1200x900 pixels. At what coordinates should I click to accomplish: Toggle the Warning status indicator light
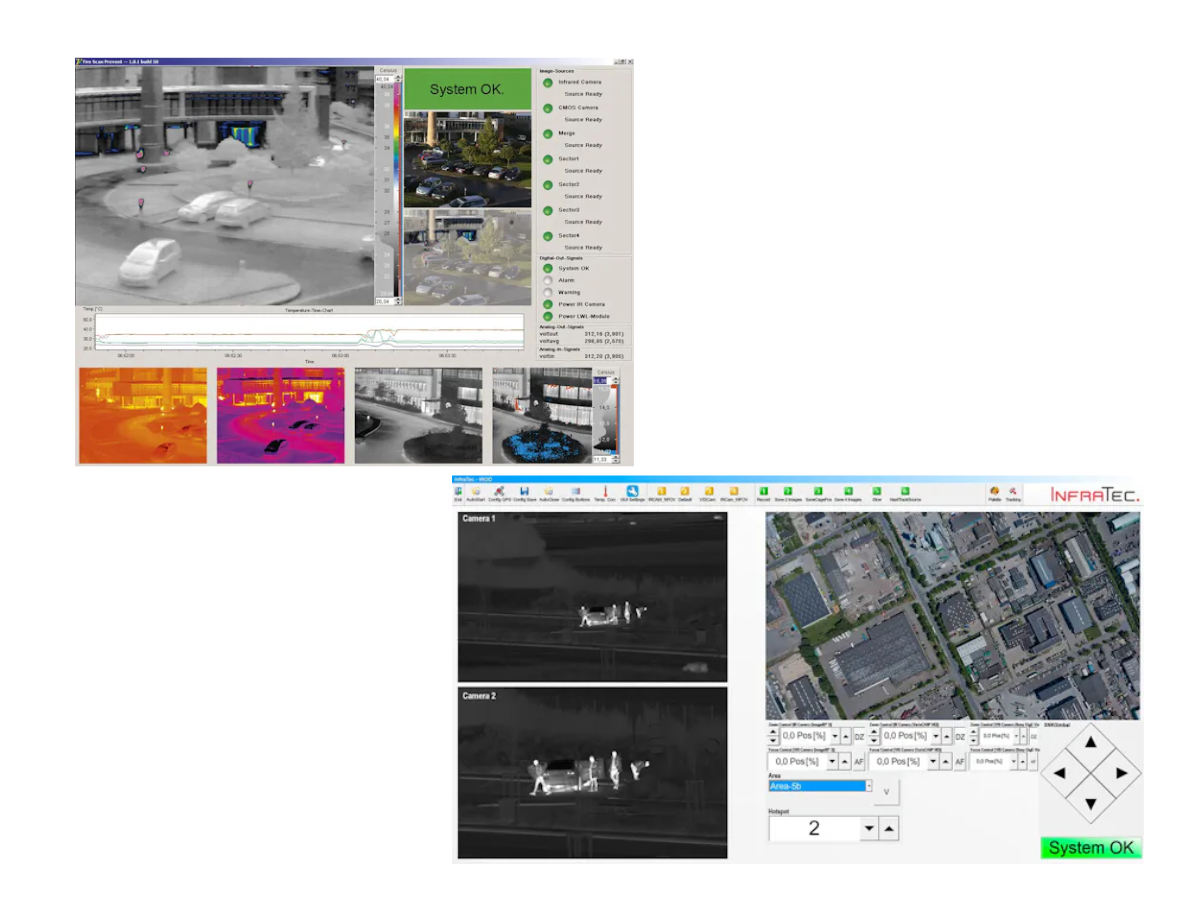click(548, 293)
